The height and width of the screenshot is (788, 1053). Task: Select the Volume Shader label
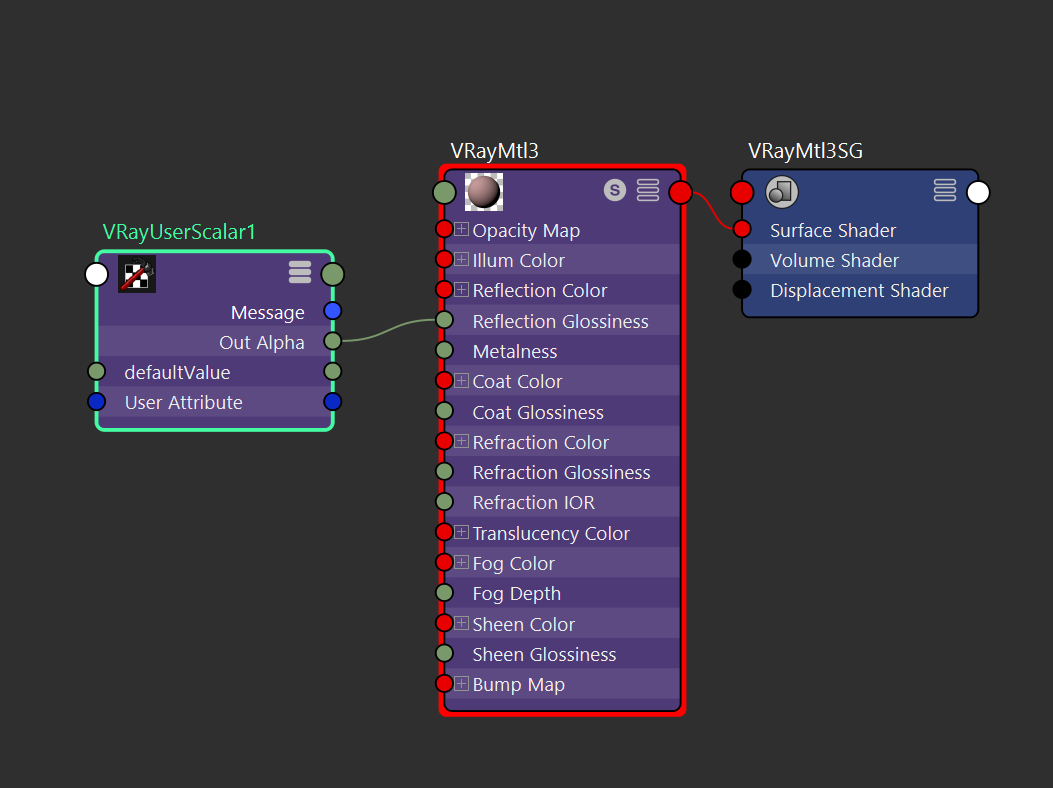coord(835,261)
